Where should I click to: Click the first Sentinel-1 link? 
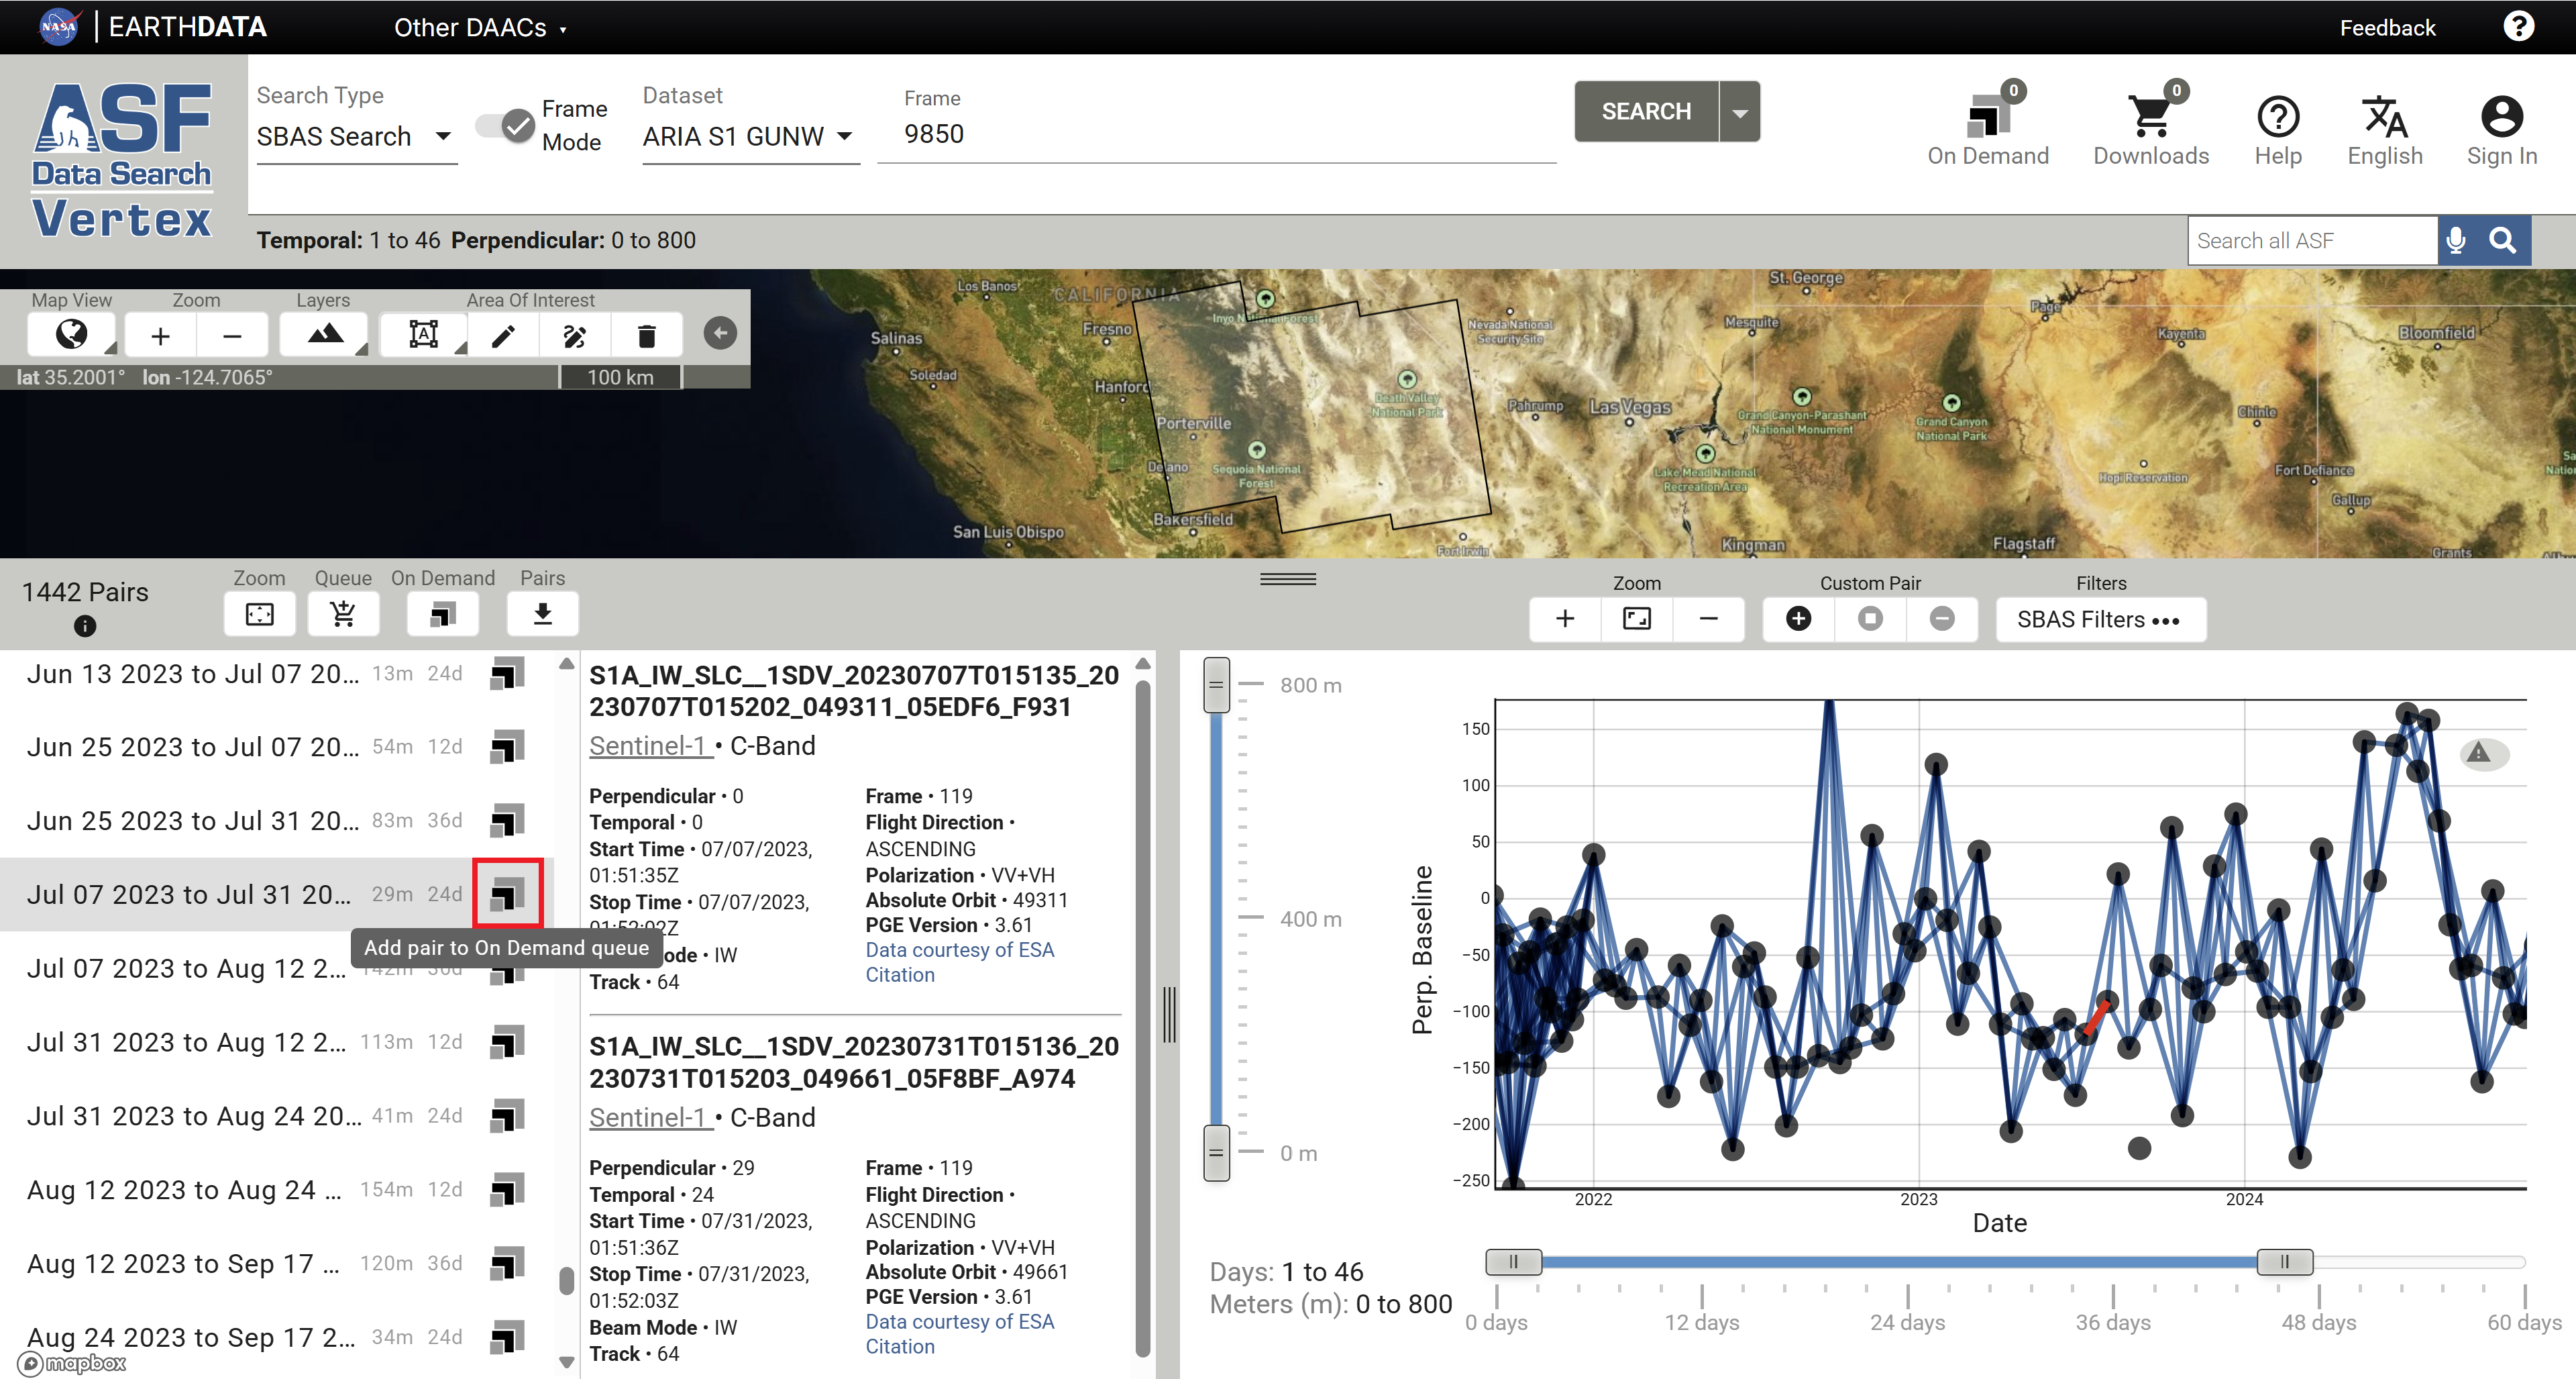[x=649, y=746]
